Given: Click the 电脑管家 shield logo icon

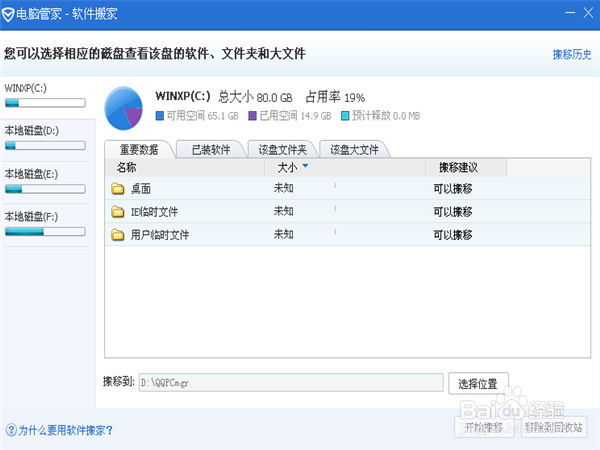Looking at the screenshot, I should click(x=8, y=15).
